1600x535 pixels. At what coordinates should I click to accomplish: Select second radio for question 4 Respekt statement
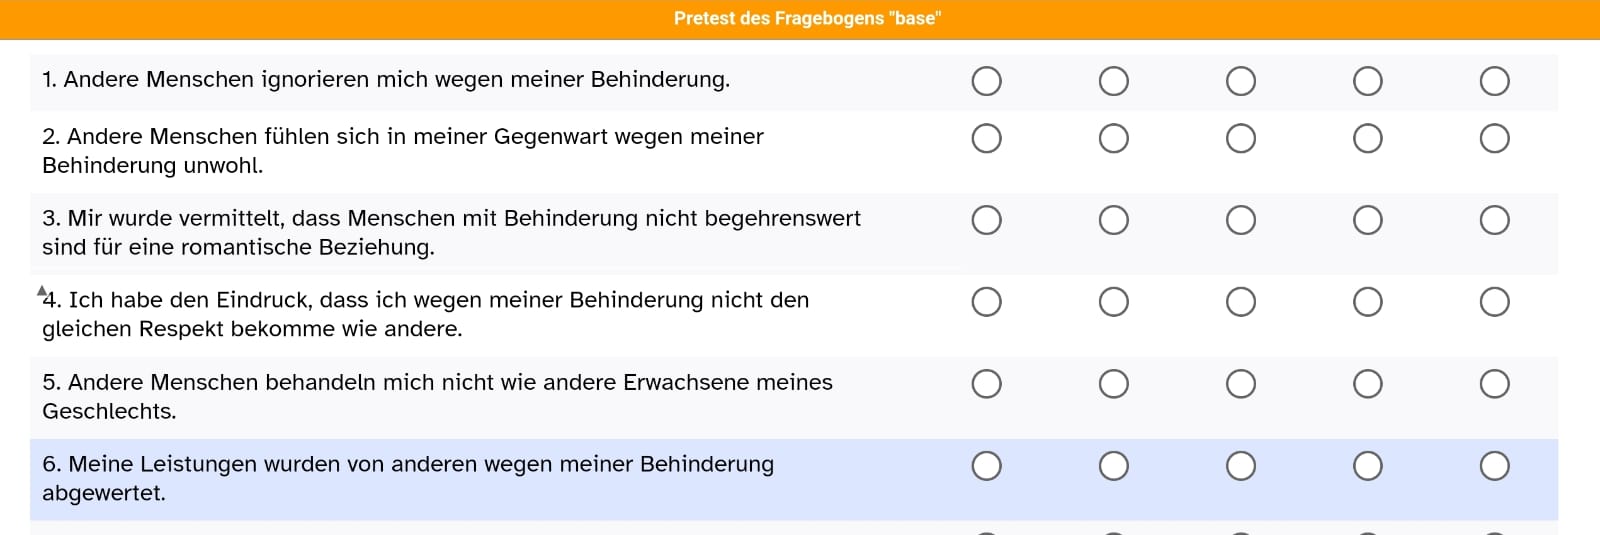coord(1113,302)
